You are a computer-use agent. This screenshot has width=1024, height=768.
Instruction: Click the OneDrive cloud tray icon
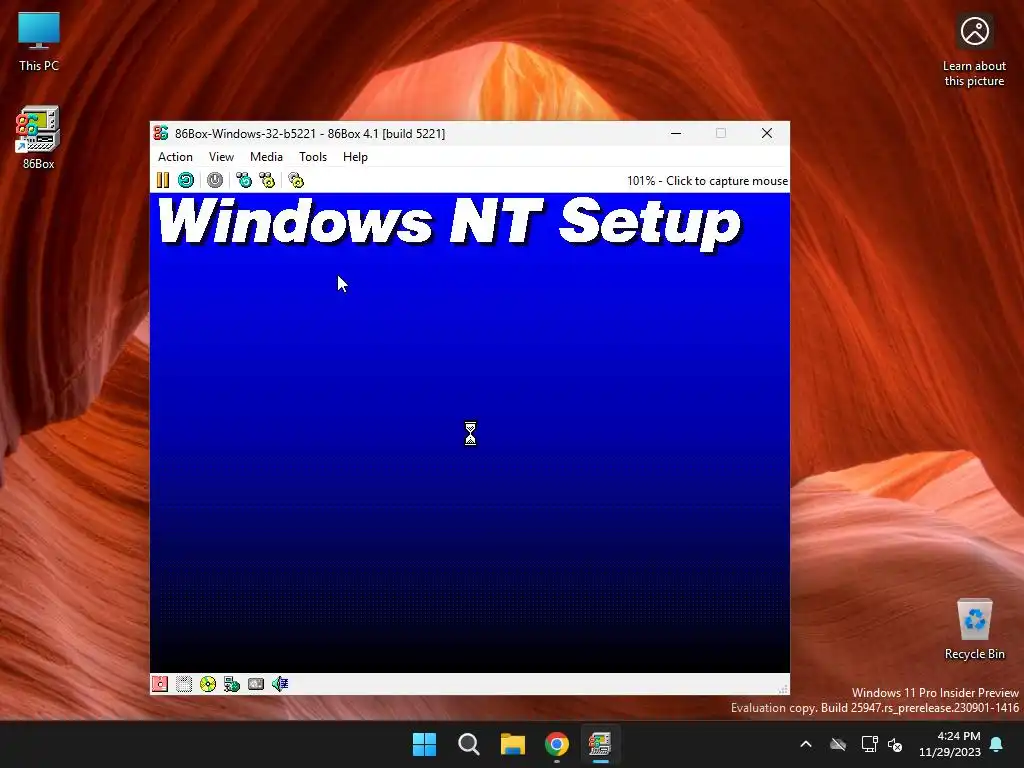[x=838, y=744]
